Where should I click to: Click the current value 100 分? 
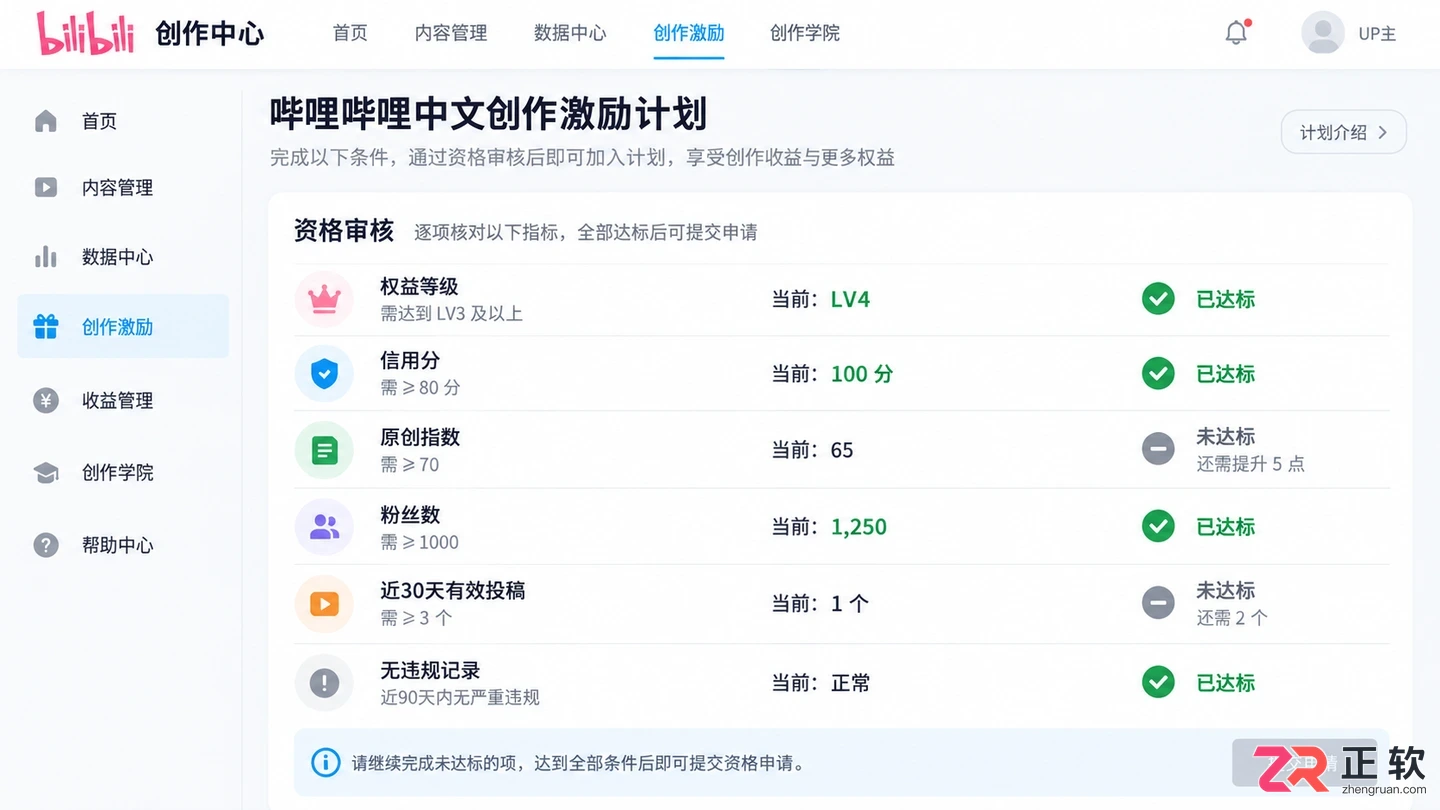(862, 374)
